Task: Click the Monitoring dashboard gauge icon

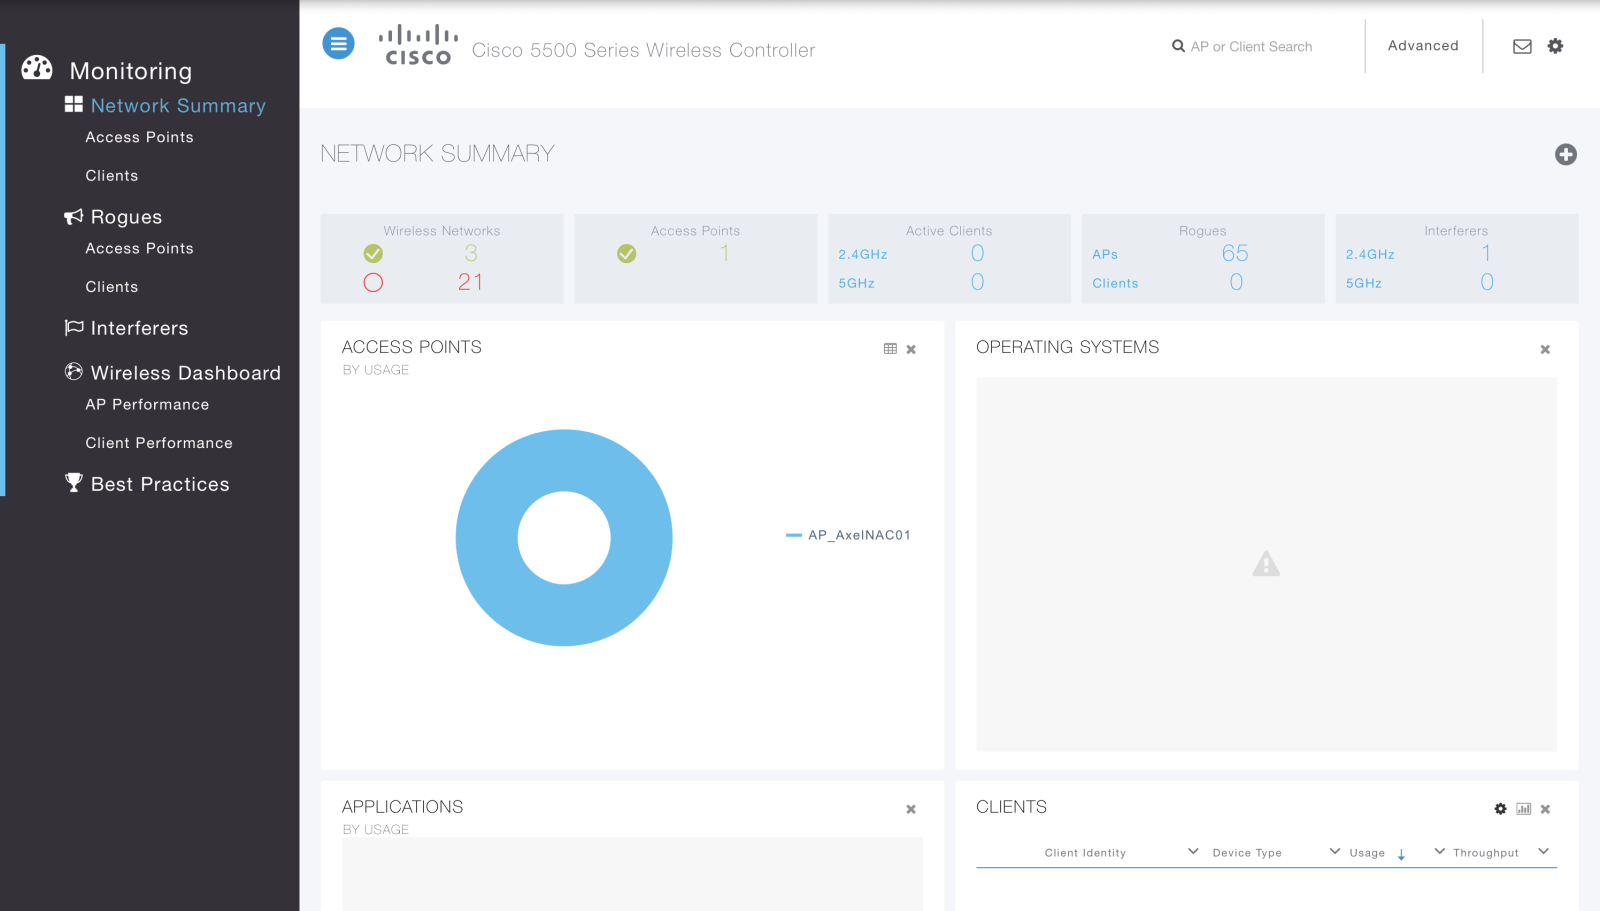Action: coord(37,68)
